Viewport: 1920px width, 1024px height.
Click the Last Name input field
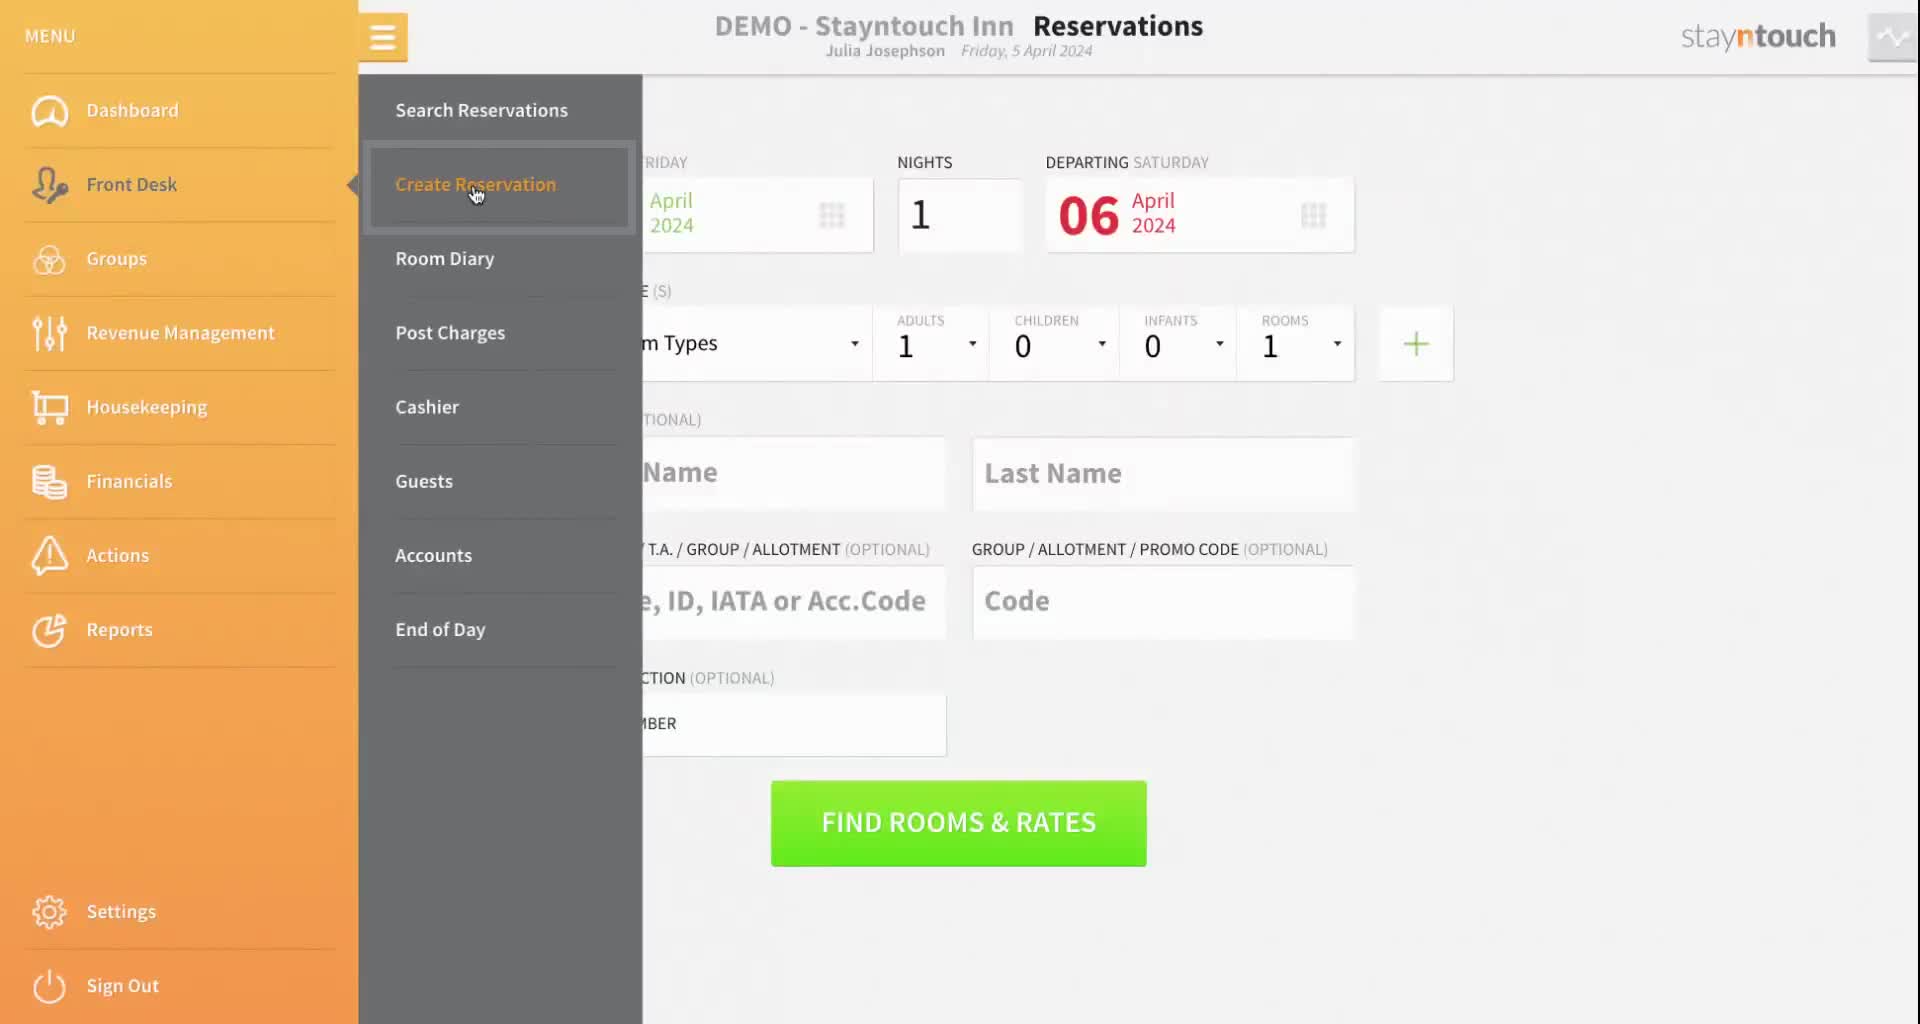point(1163,474)
